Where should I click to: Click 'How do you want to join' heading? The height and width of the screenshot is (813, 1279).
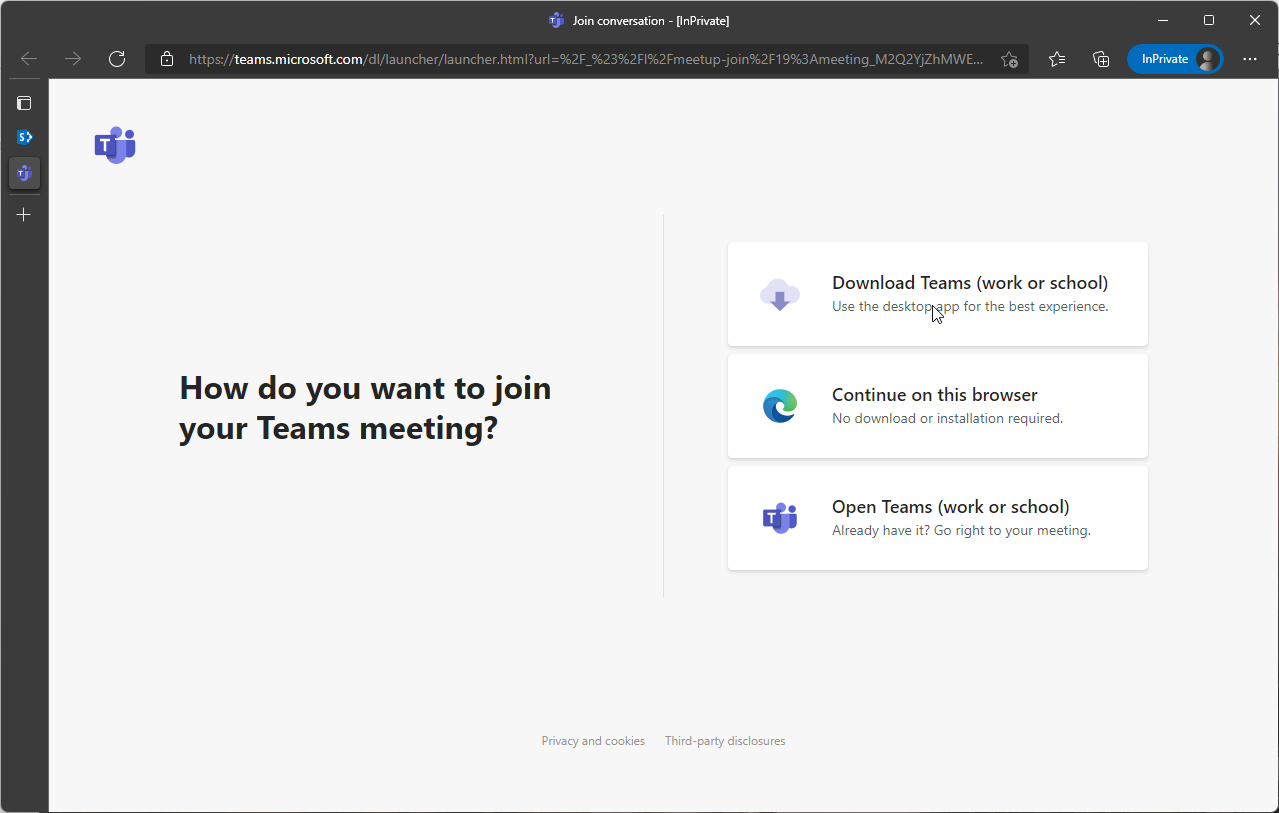pyautogui.click(x=365, y=388)
